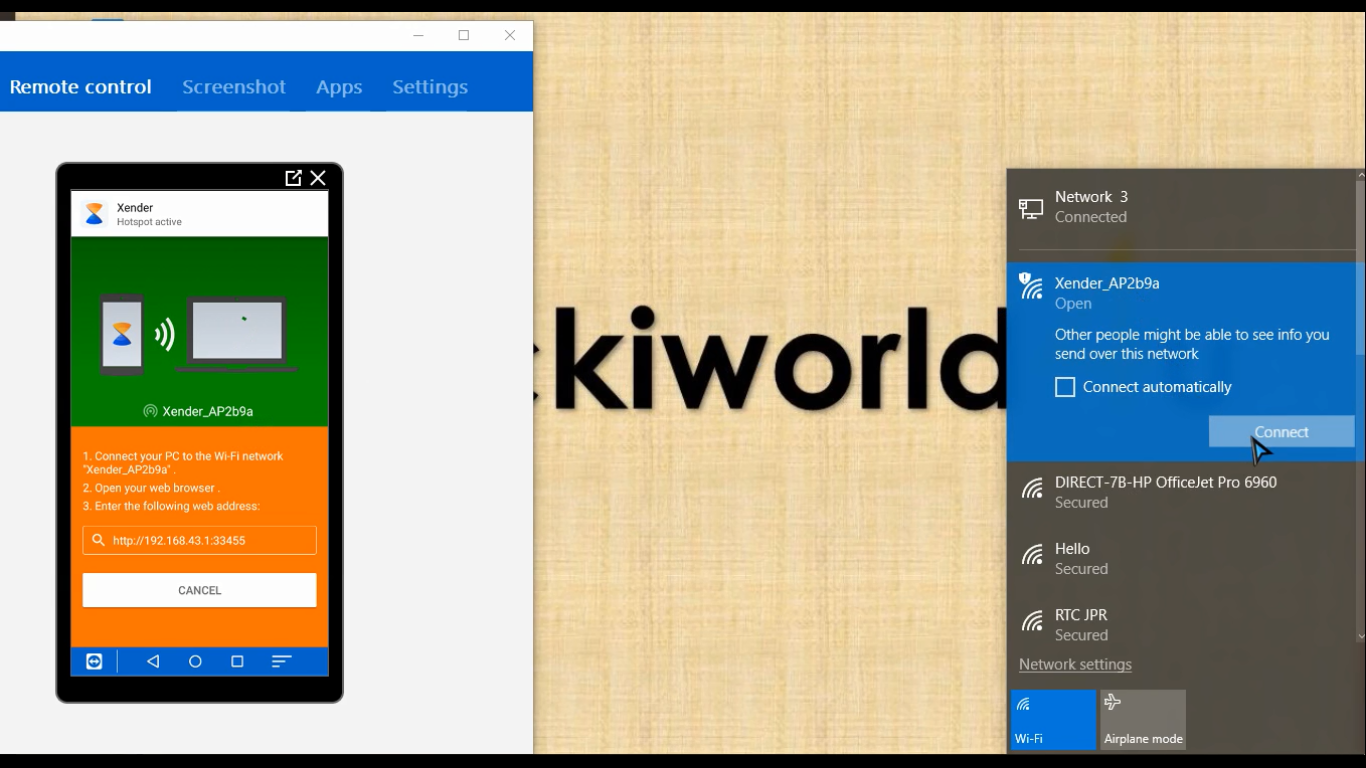Image resolution: width=1366 pixels, height=768 pixels.
Task: Open the Settings tab
Action: click(x=430, y=87)
